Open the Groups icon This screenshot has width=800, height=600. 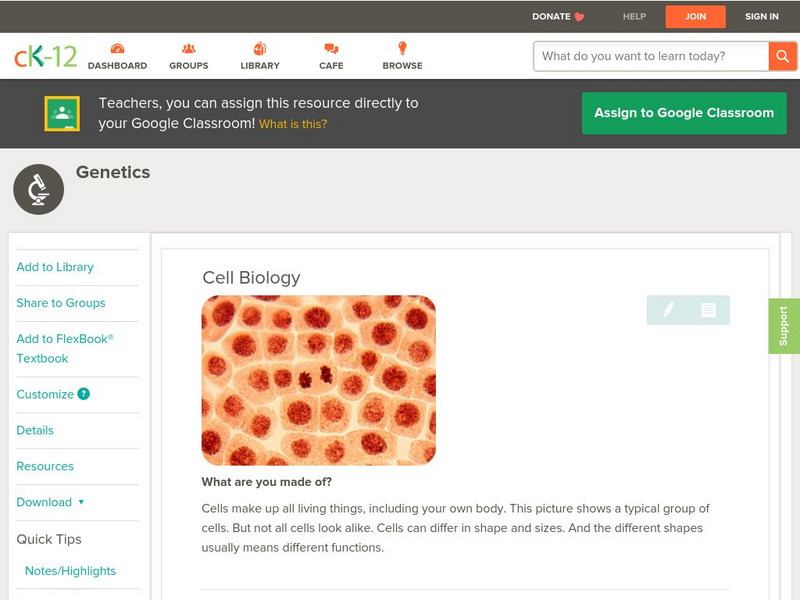click(x=189, y=49)
